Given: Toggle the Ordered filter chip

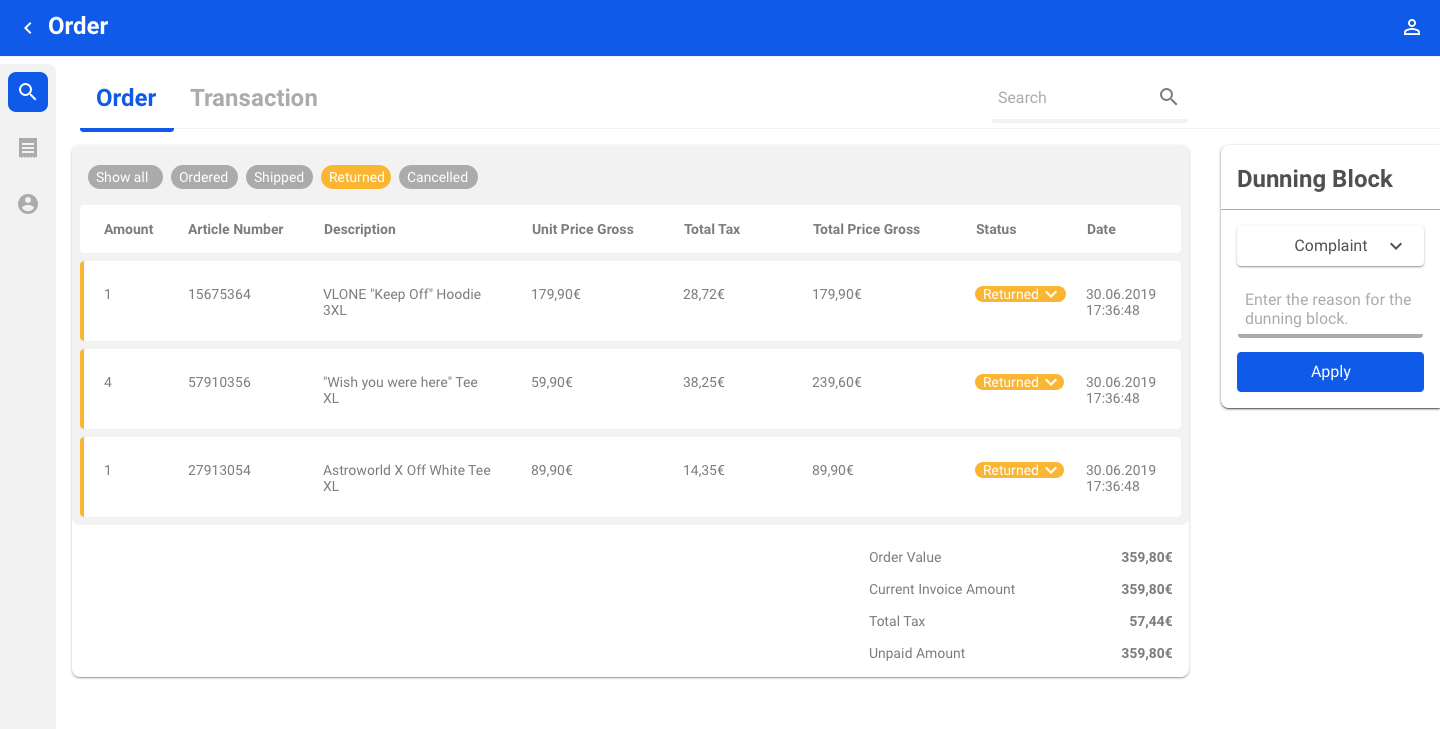Looking at the screenshot, I should (x=204, y=177).
